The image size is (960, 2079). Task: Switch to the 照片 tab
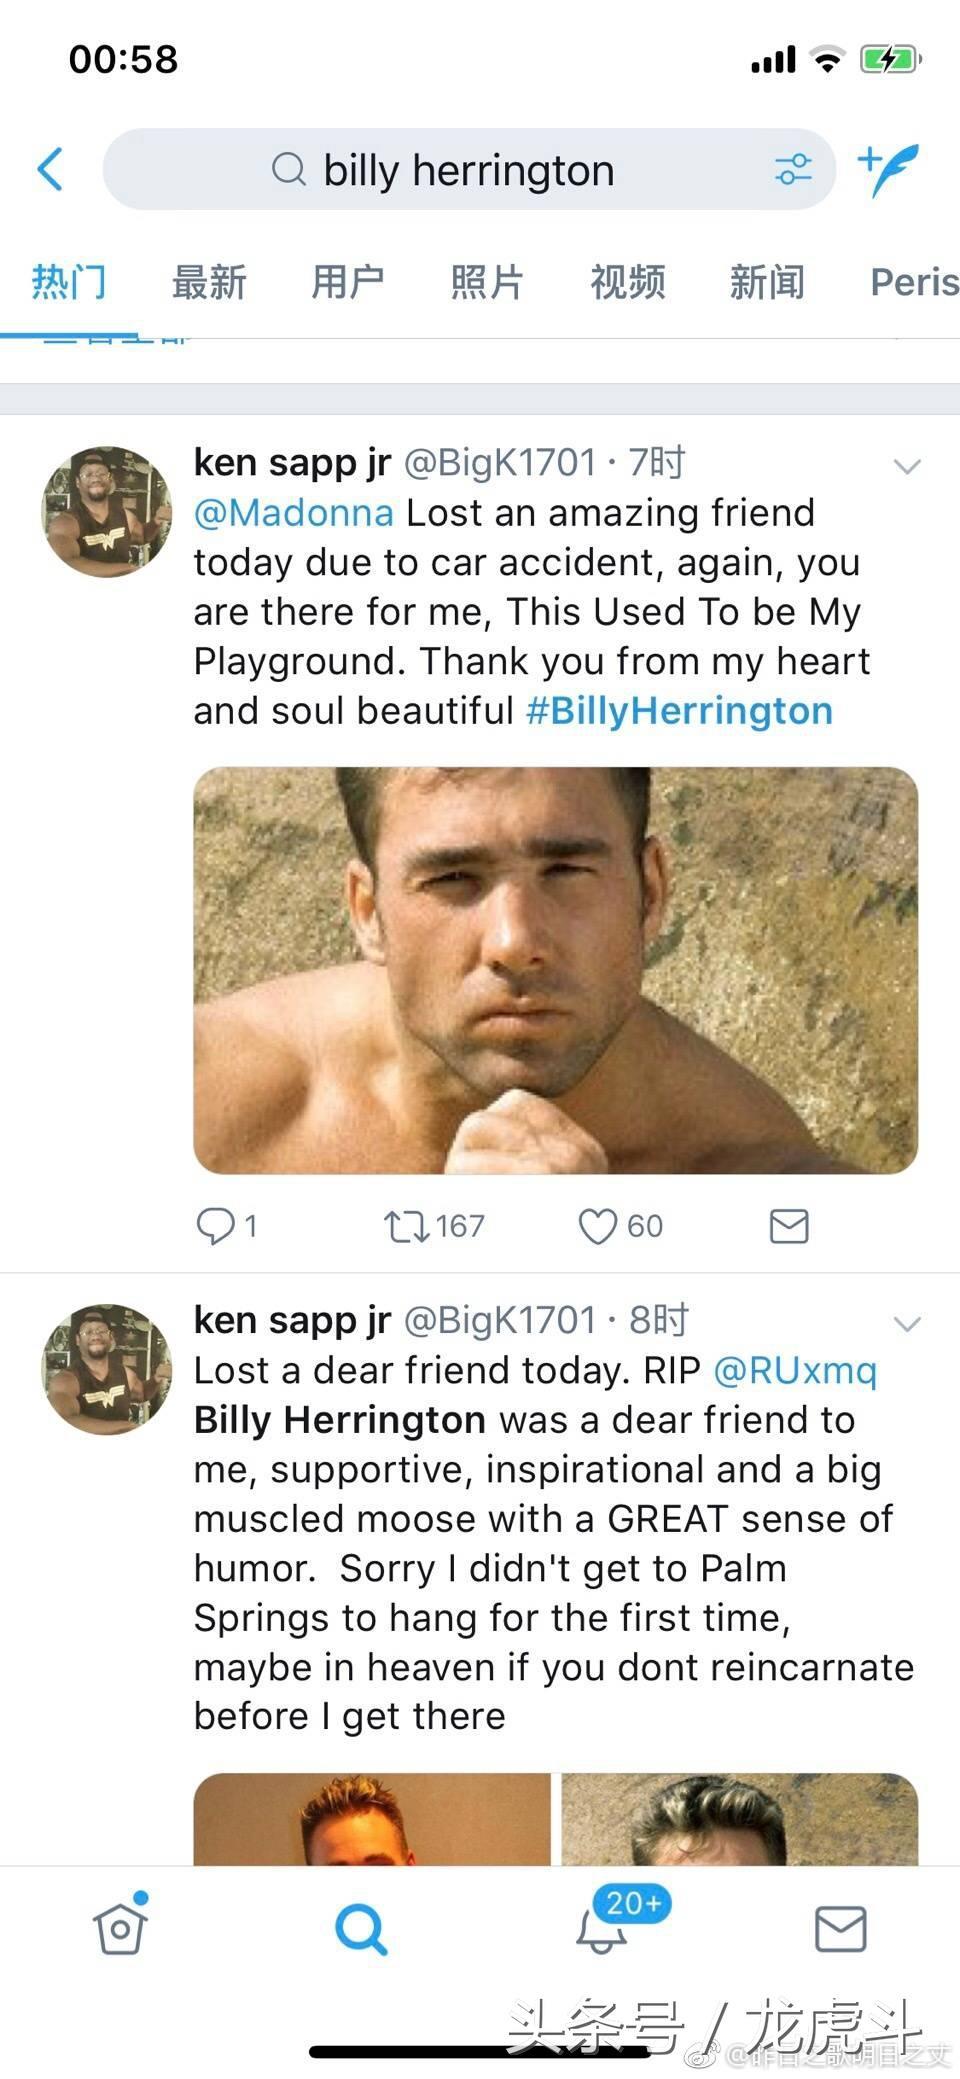click(487, 282)
